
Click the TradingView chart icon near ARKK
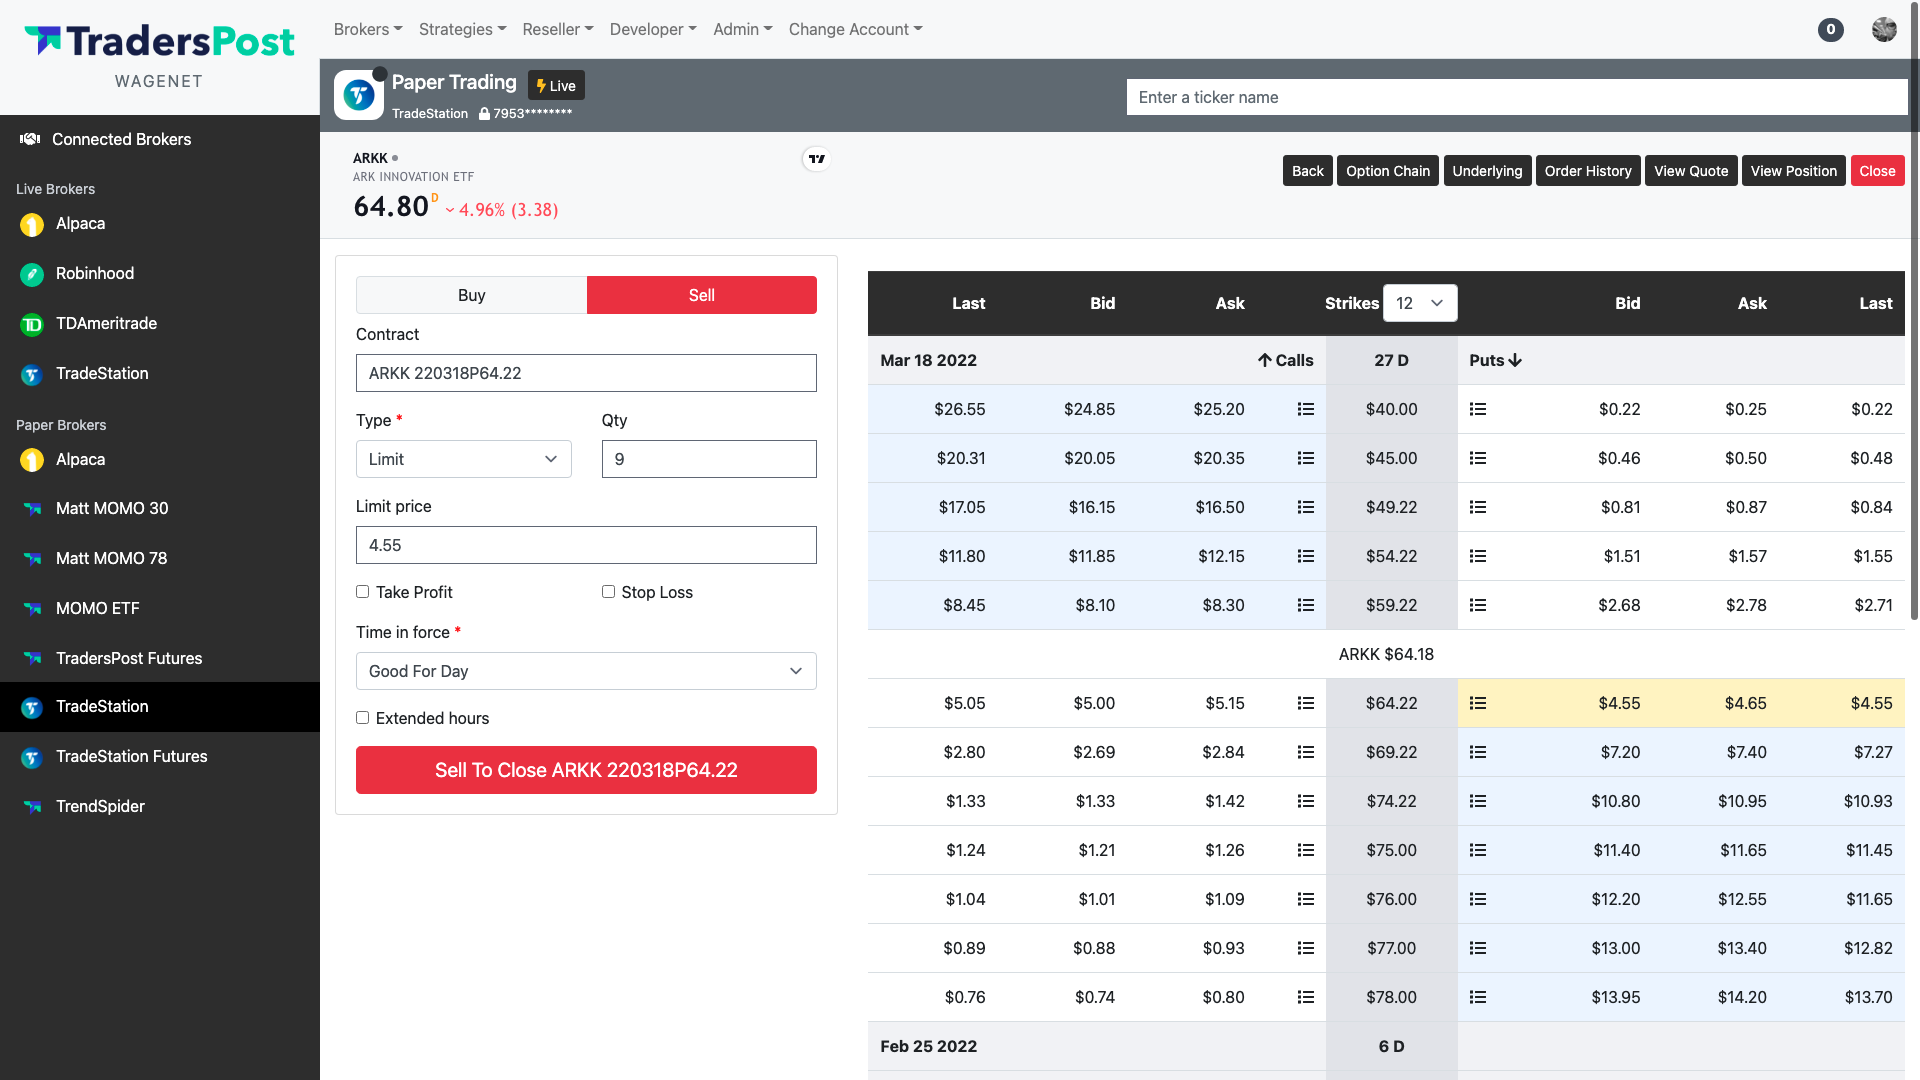click(x=817, y=159)
